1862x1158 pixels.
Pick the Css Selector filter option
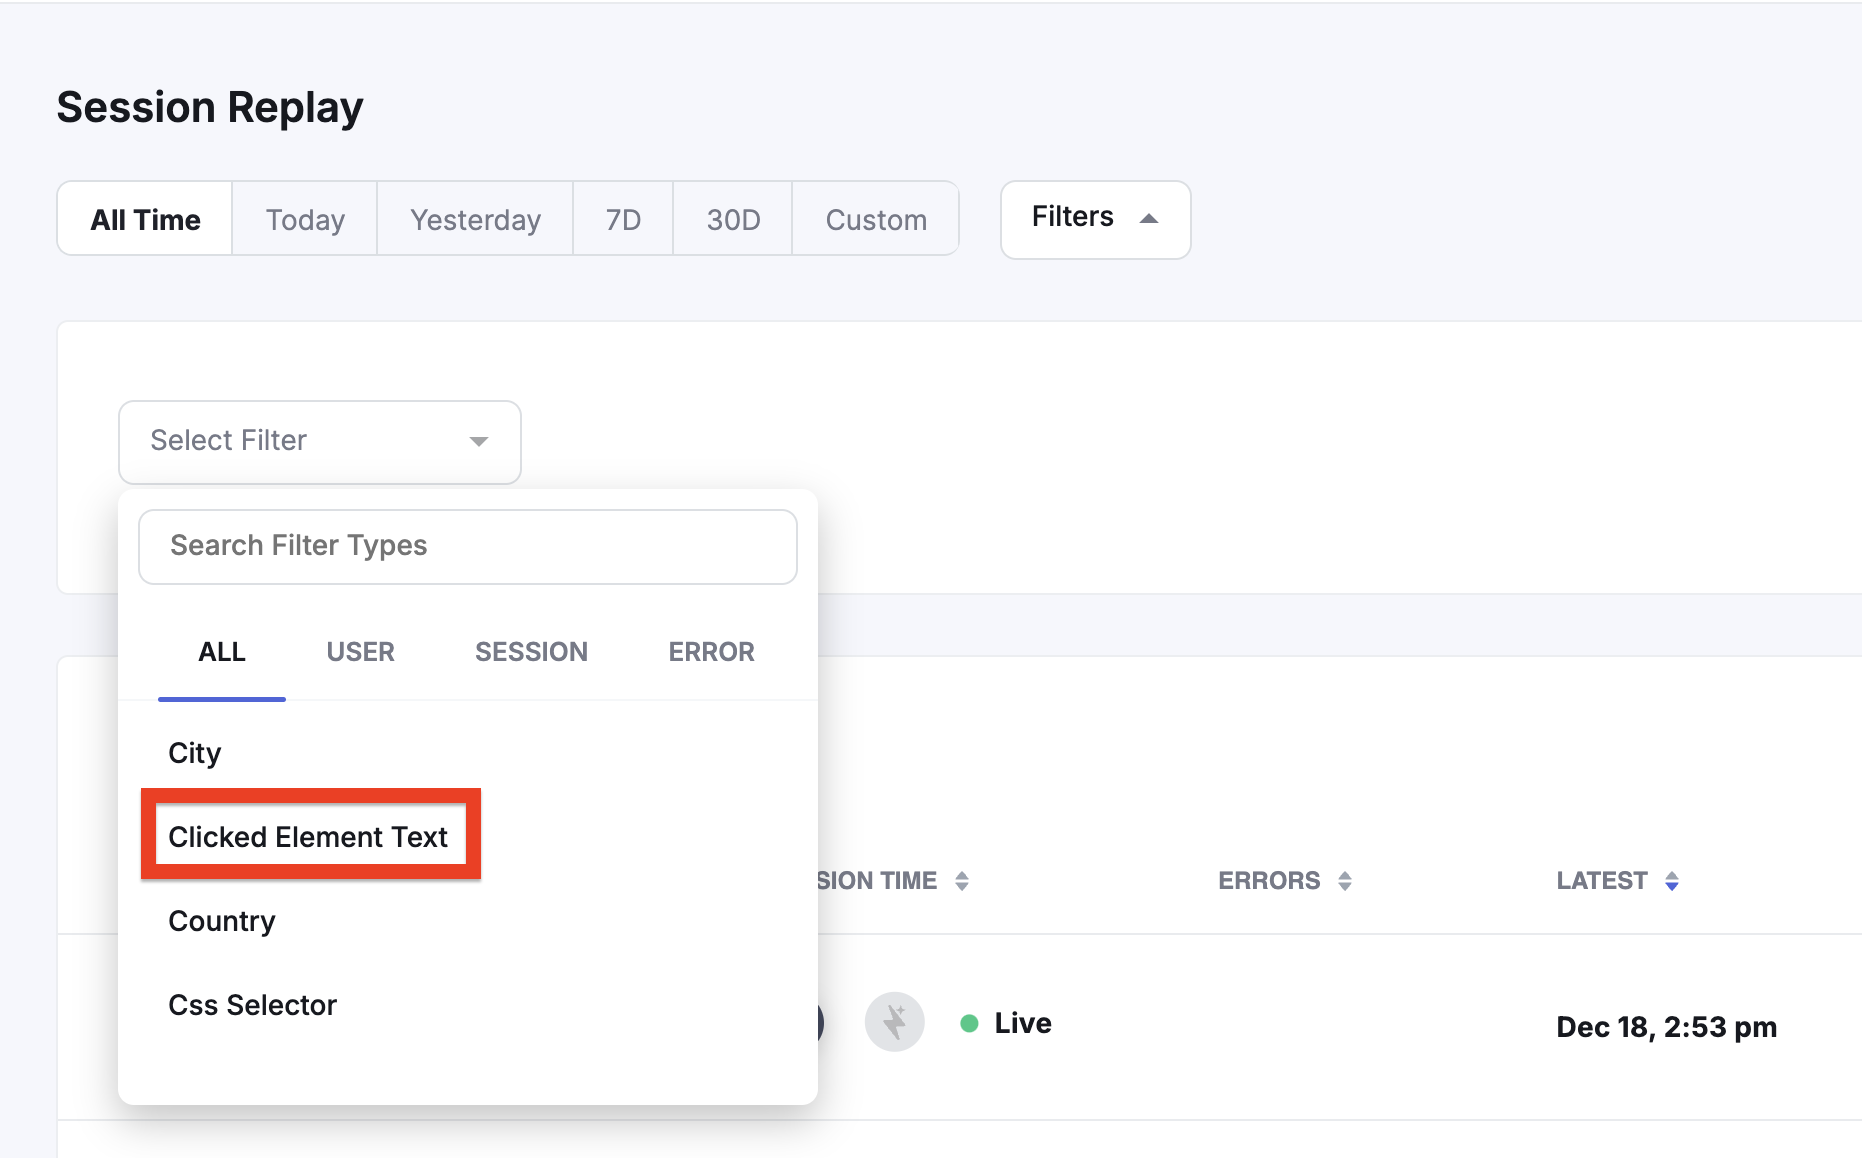point(253,1005)
